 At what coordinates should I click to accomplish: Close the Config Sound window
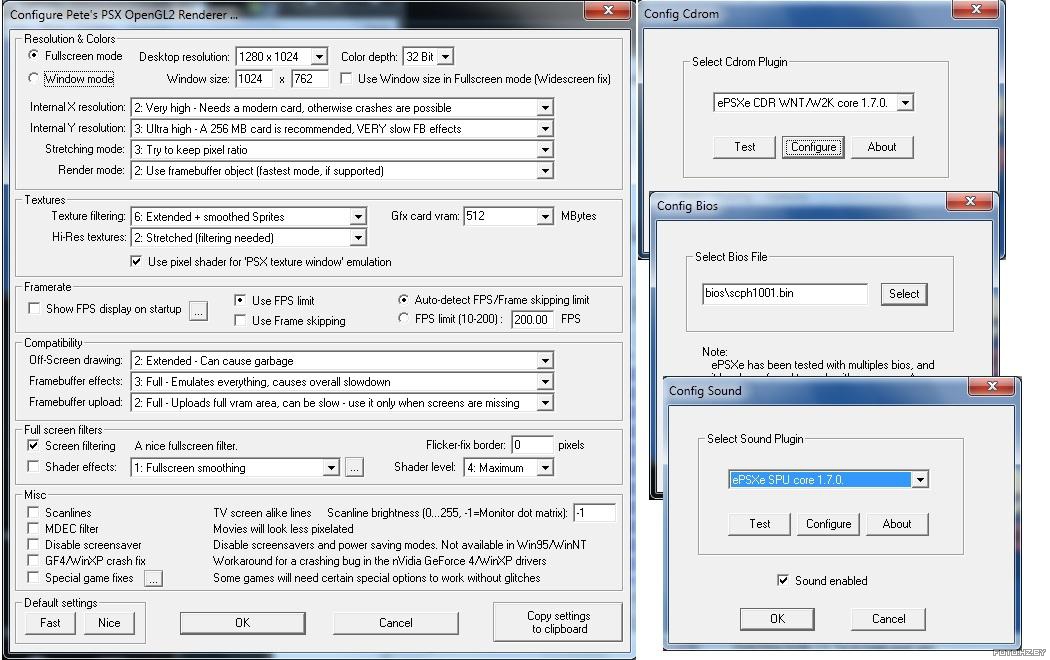(x=992, y=386)
